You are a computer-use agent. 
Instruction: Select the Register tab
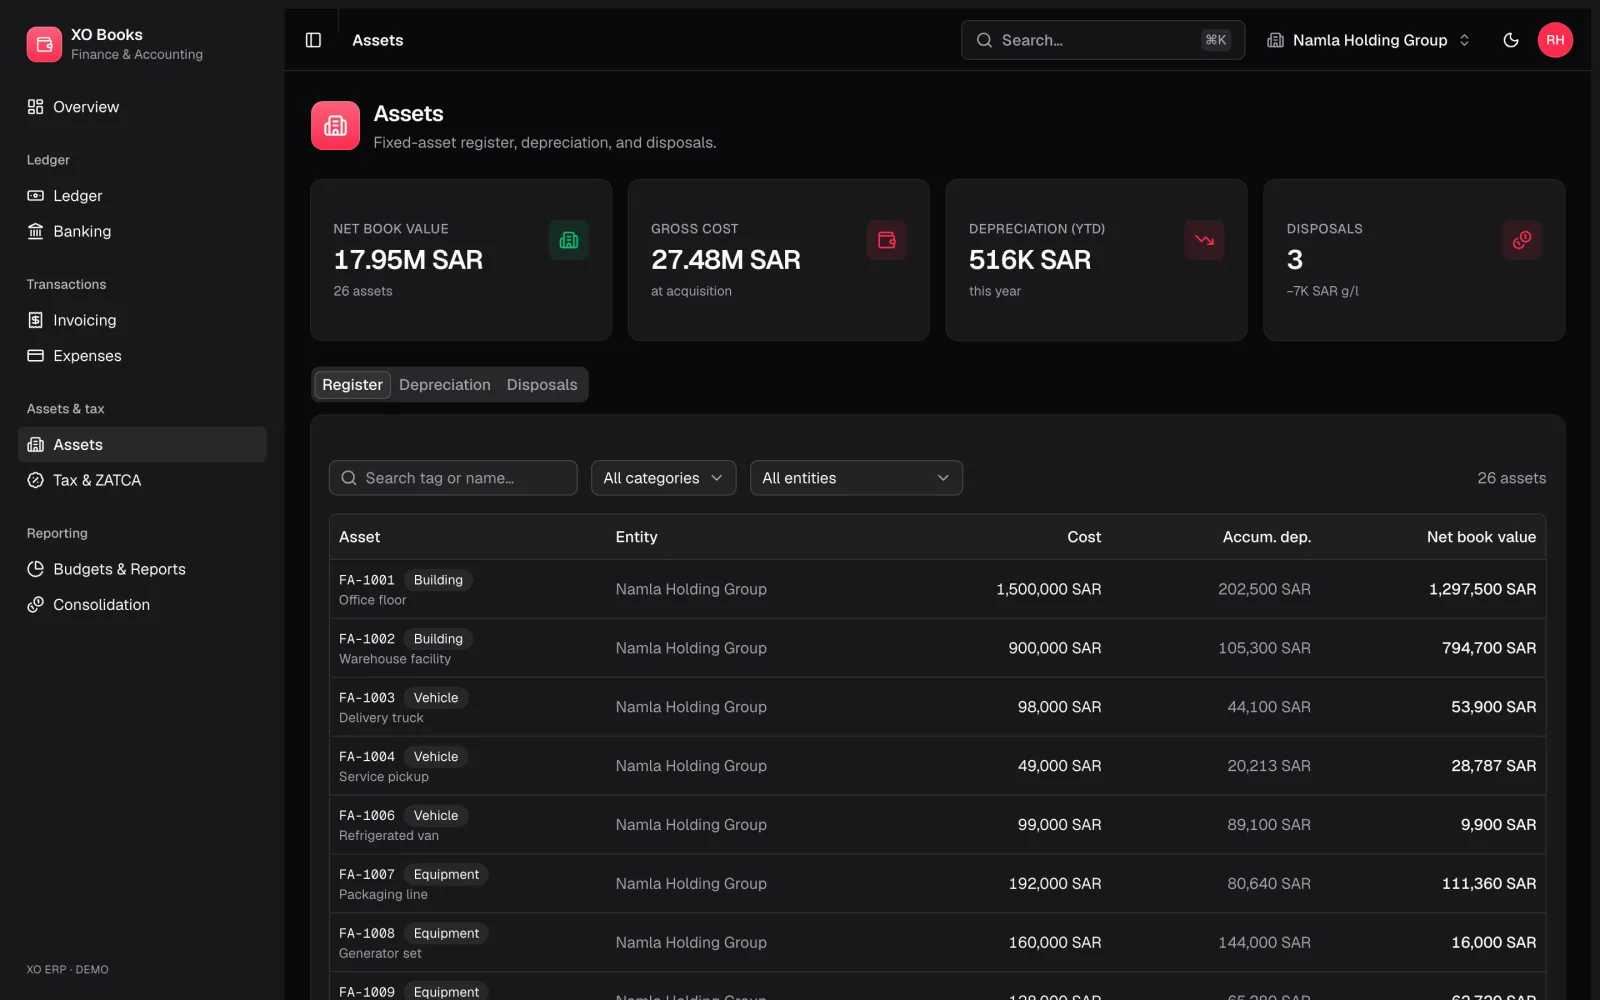[352, 385]
